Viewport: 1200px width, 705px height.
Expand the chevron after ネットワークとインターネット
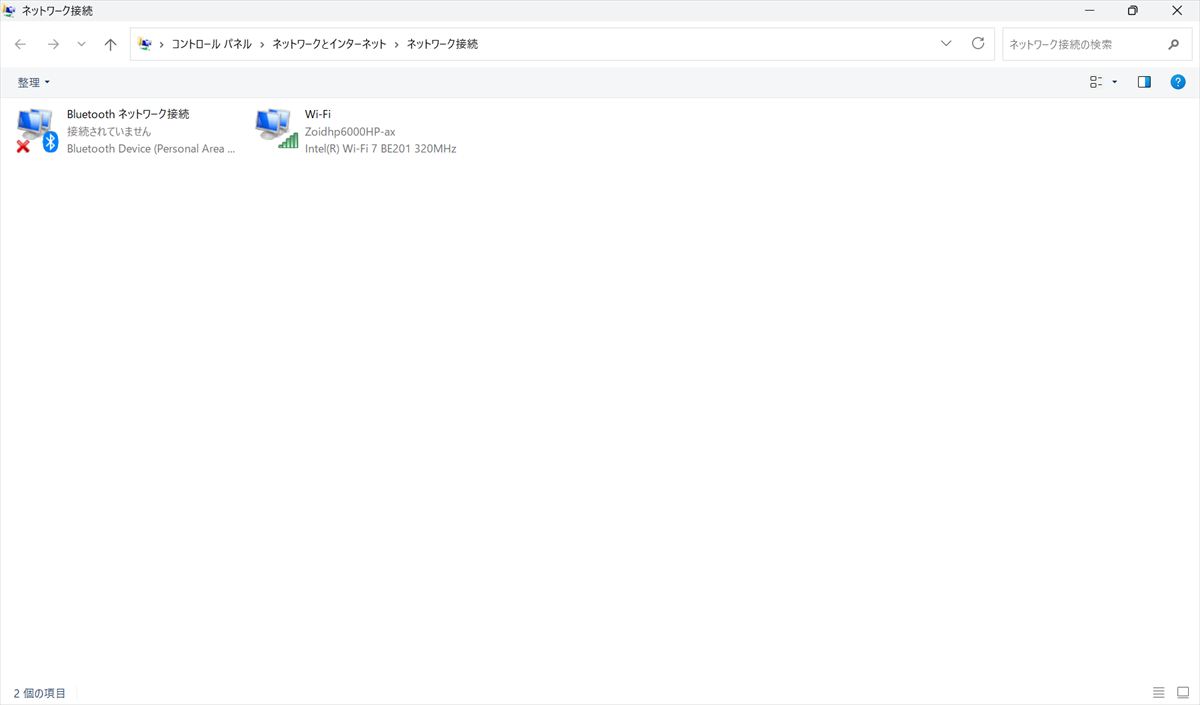click(397, 44)
